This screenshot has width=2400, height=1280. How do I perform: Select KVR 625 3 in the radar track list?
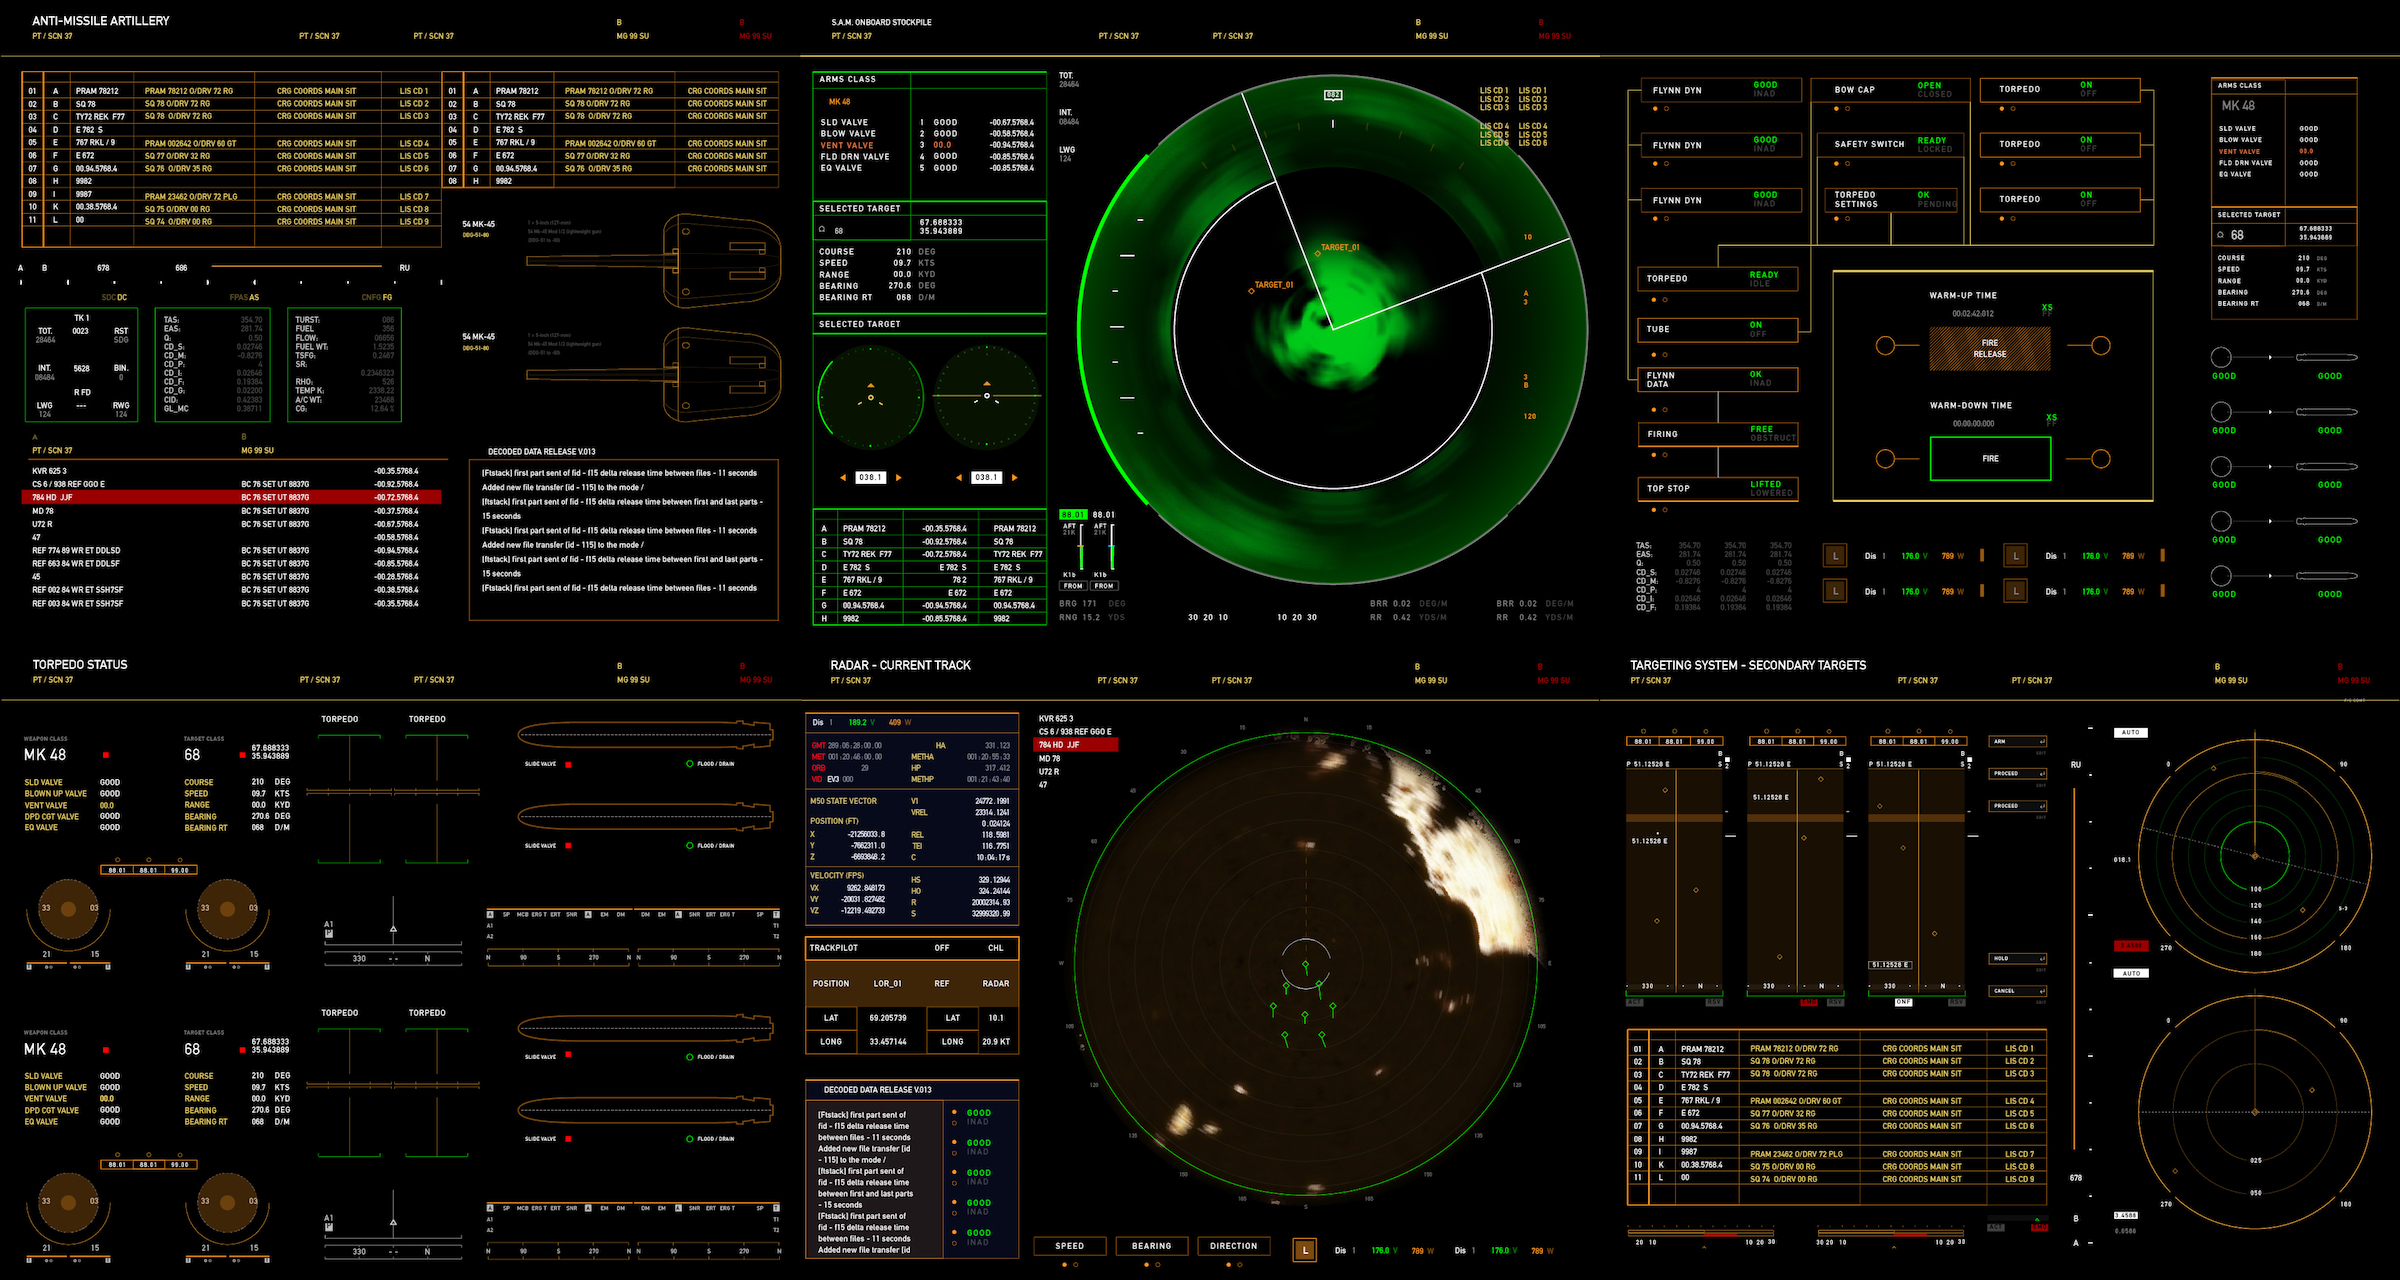pyautogui.click(x=1056, y=718)
